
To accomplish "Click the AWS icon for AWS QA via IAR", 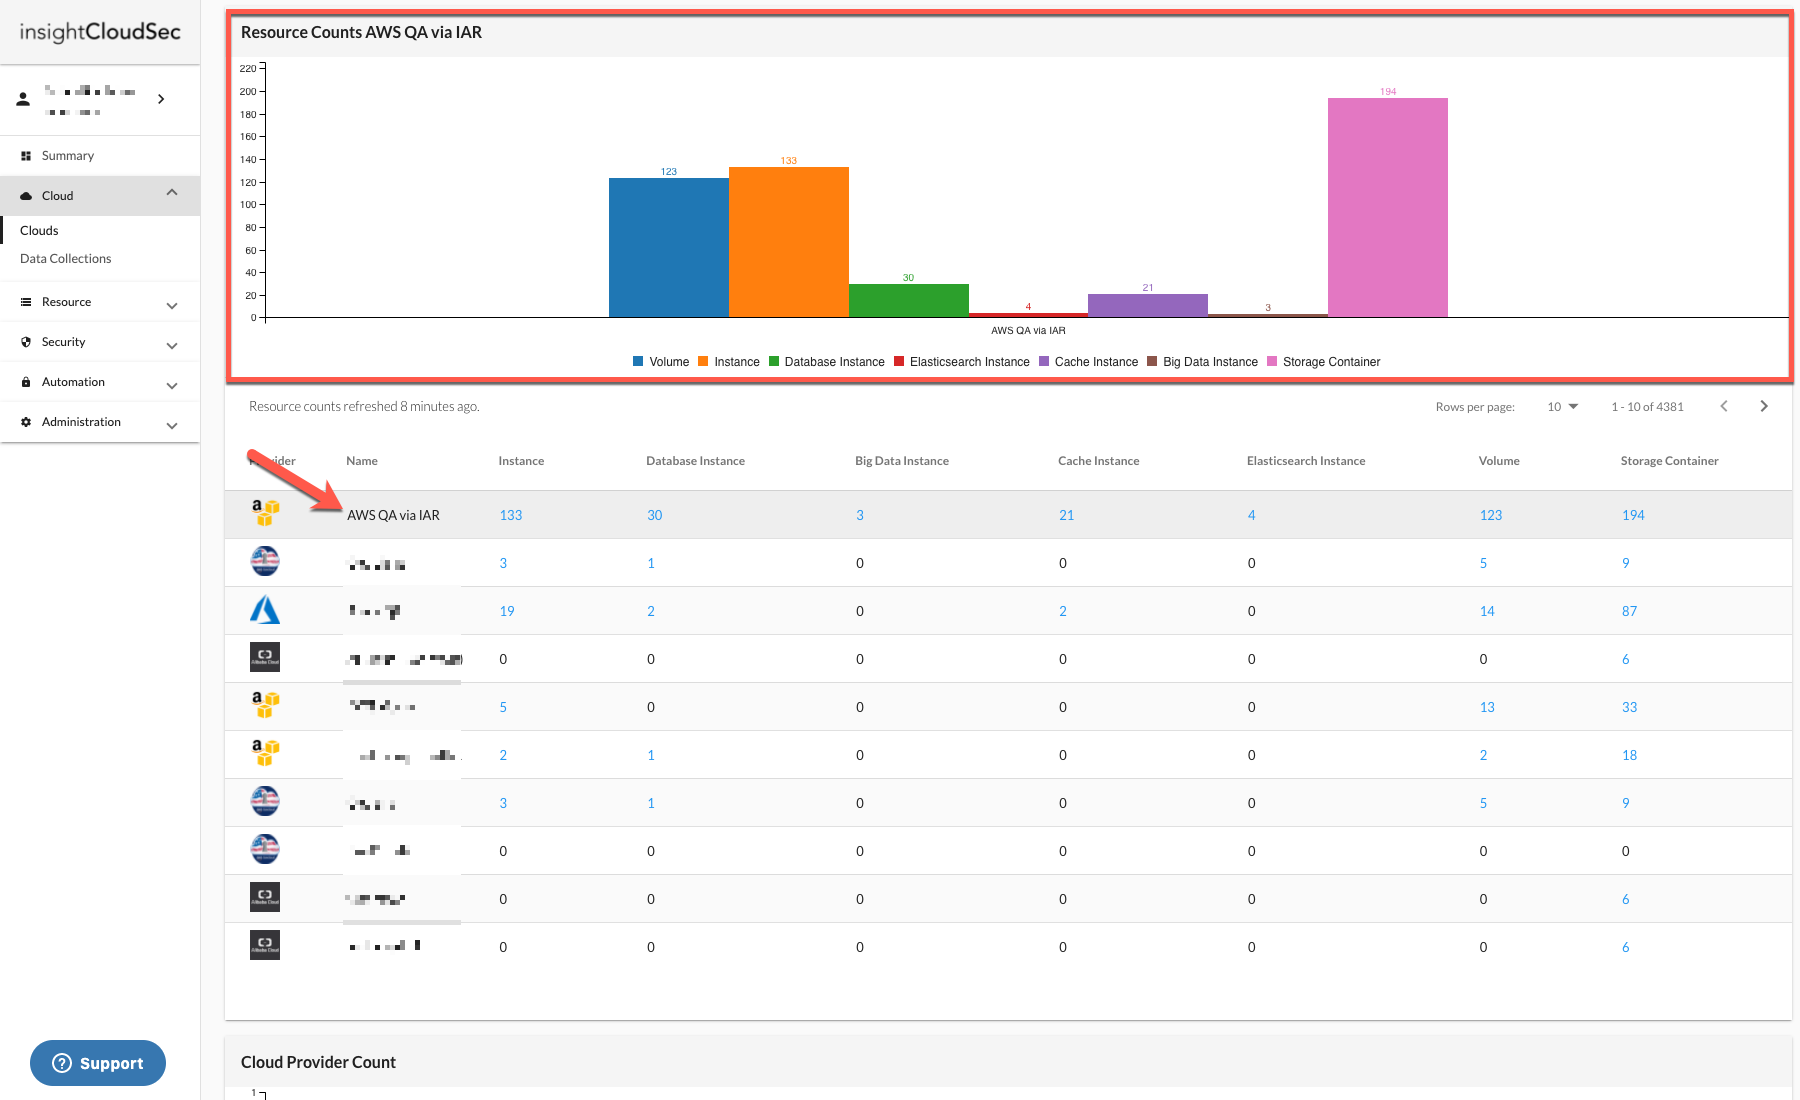I will click(265, 513).
